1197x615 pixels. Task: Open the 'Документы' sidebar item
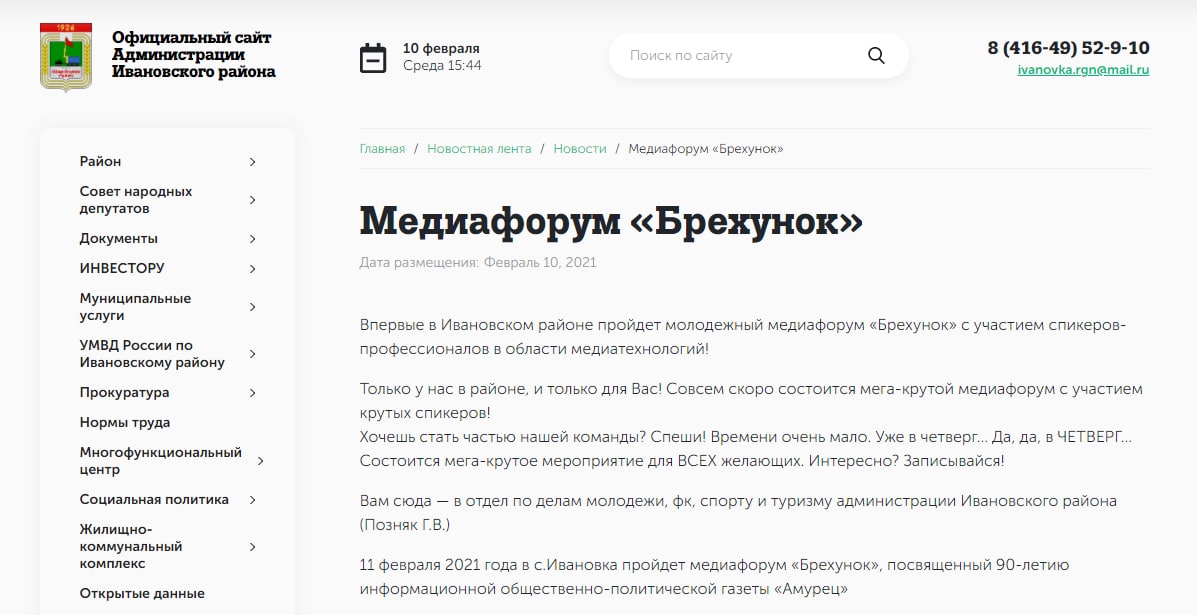pyautogui.click(x=118, y=239)
